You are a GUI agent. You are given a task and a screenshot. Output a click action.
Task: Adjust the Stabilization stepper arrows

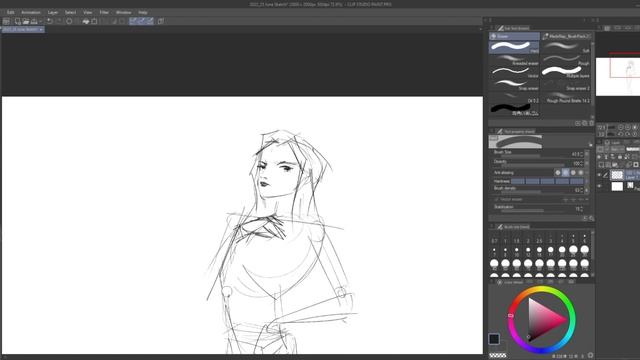tap(582, 209)
